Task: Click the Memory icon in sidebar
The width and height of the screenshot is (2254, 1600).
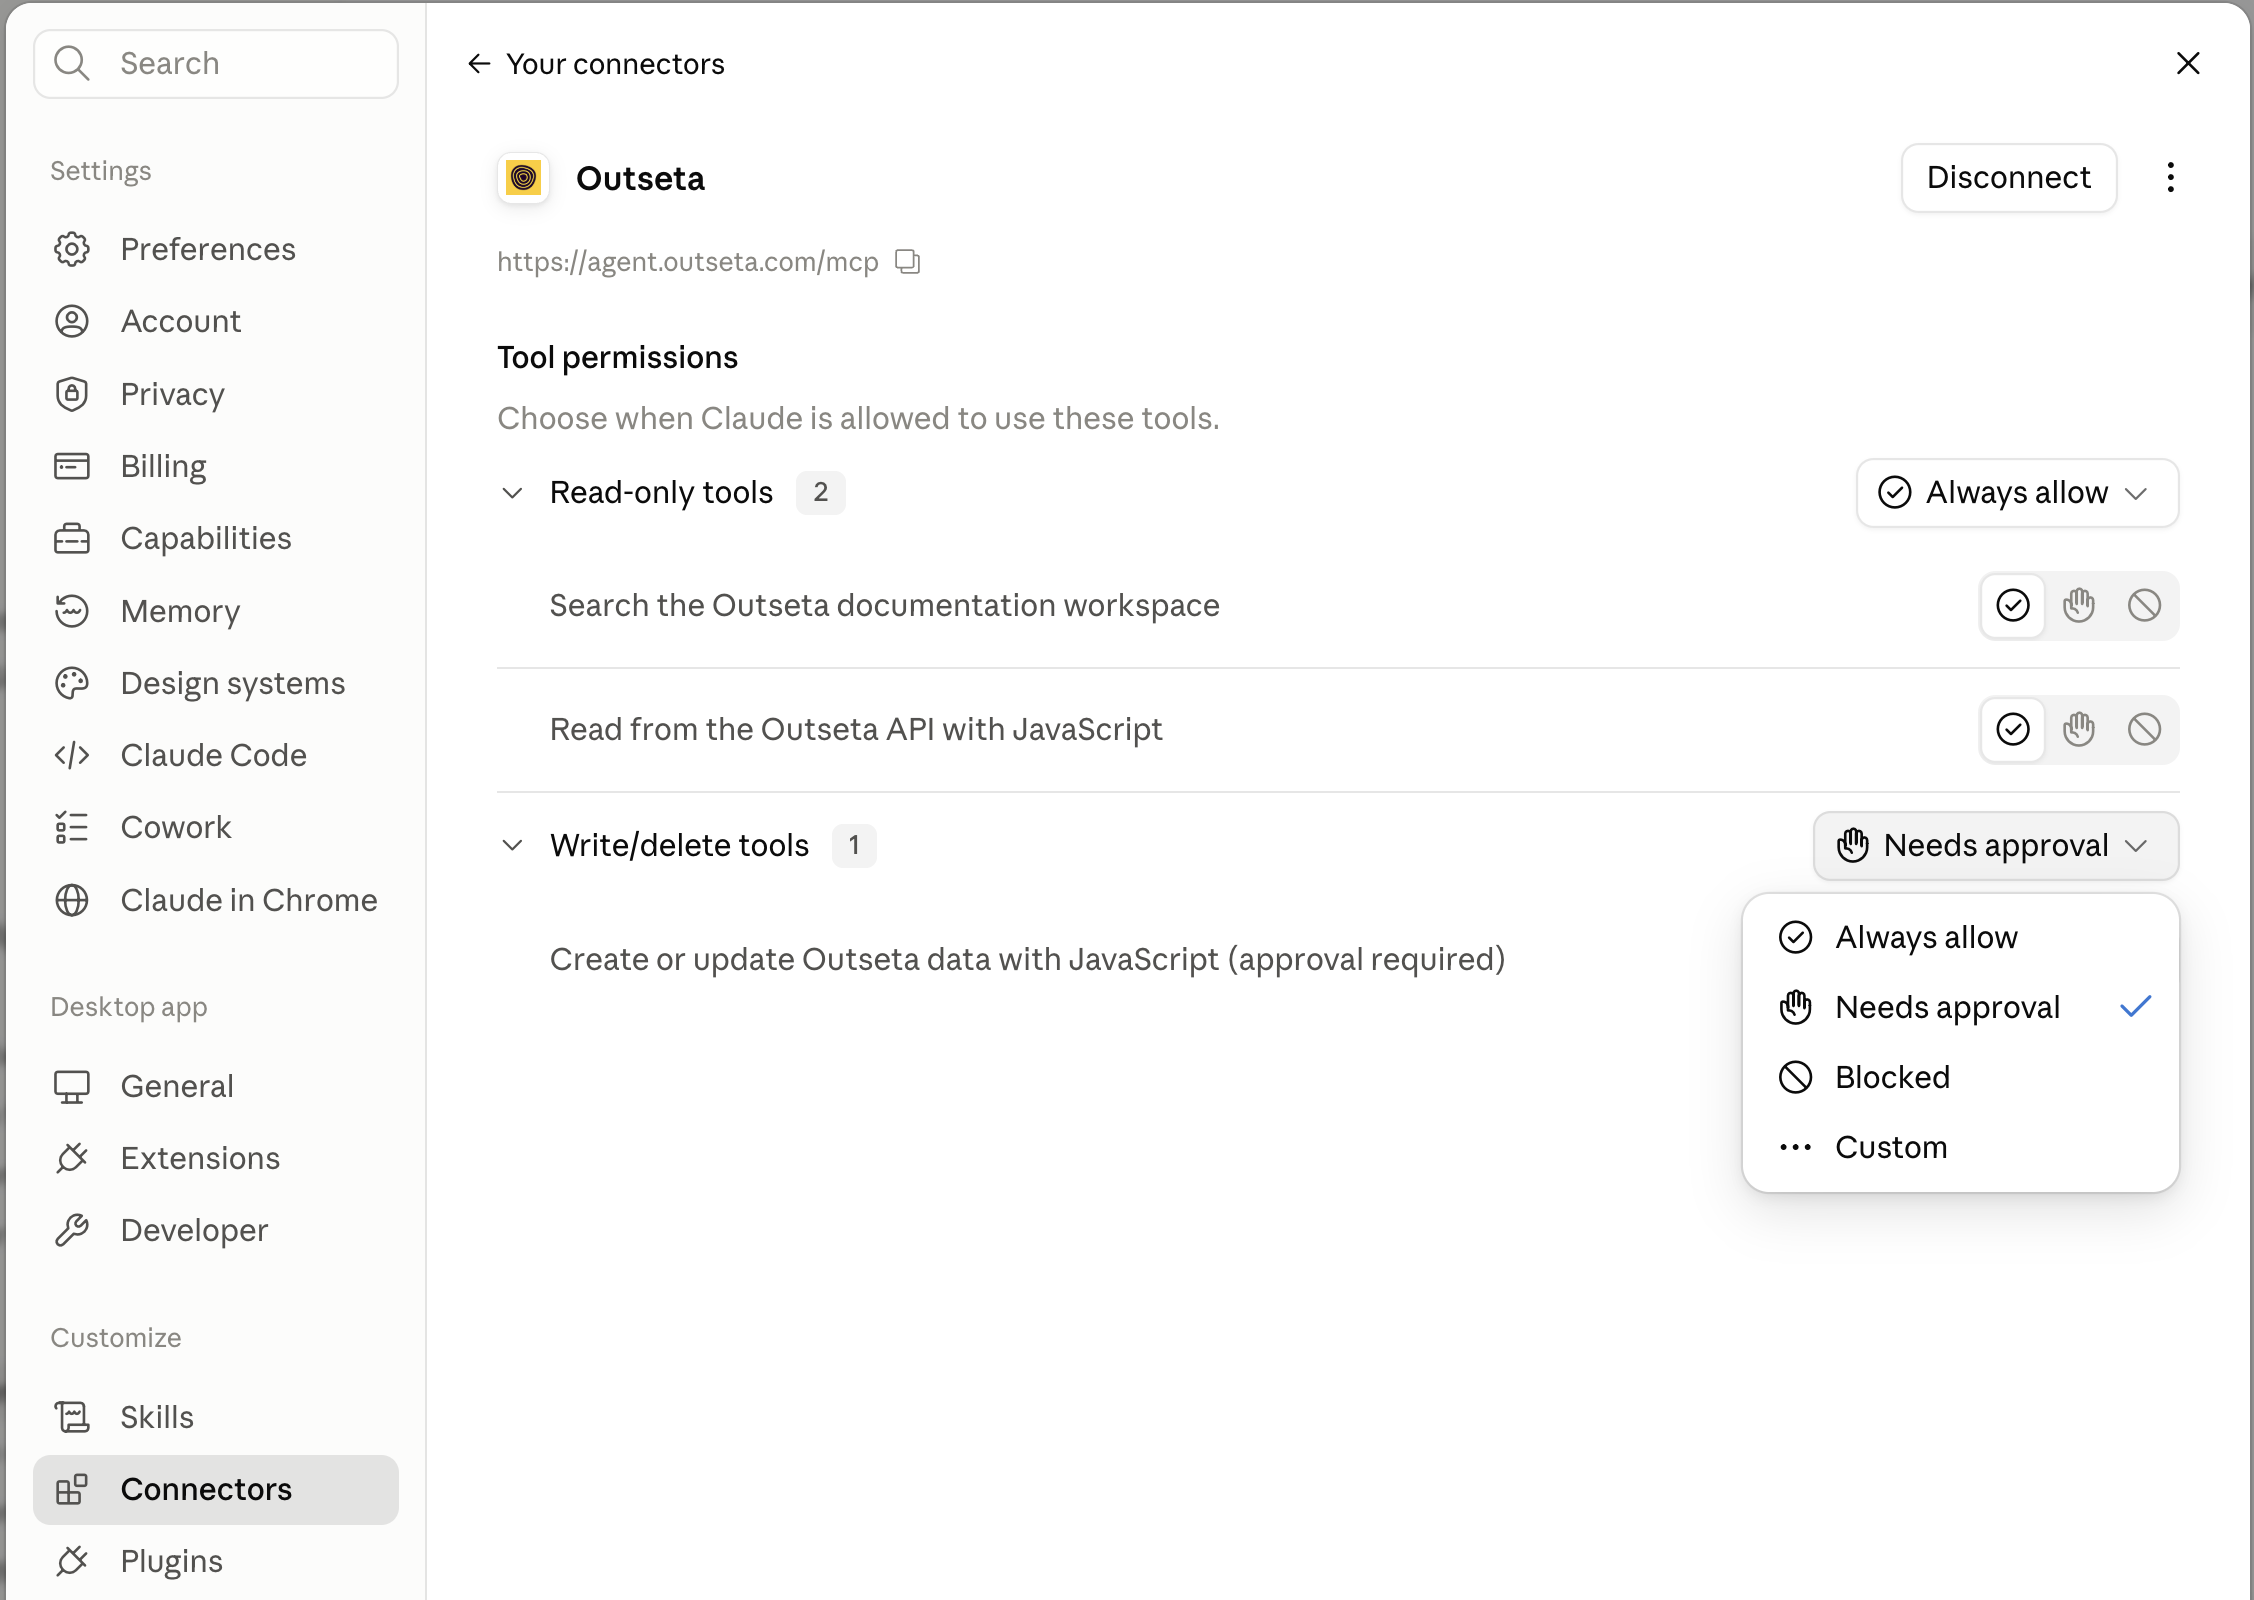Action: 72,611
